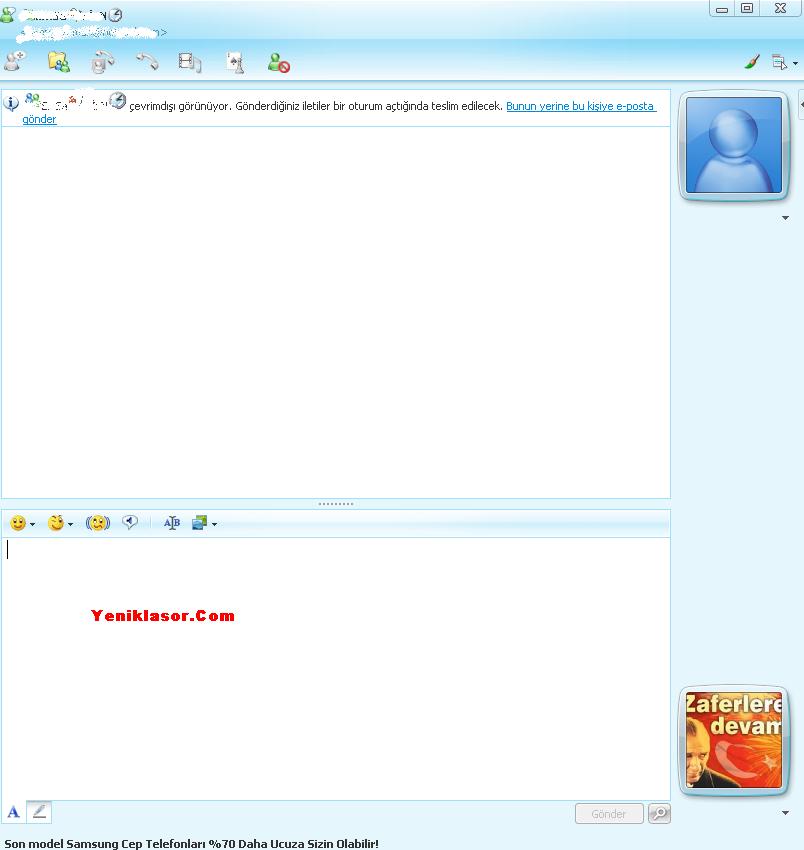Viewport: 804px width, 850px height.
Task: Send a nudge to the contact
Action: click(x=97, y=523)
